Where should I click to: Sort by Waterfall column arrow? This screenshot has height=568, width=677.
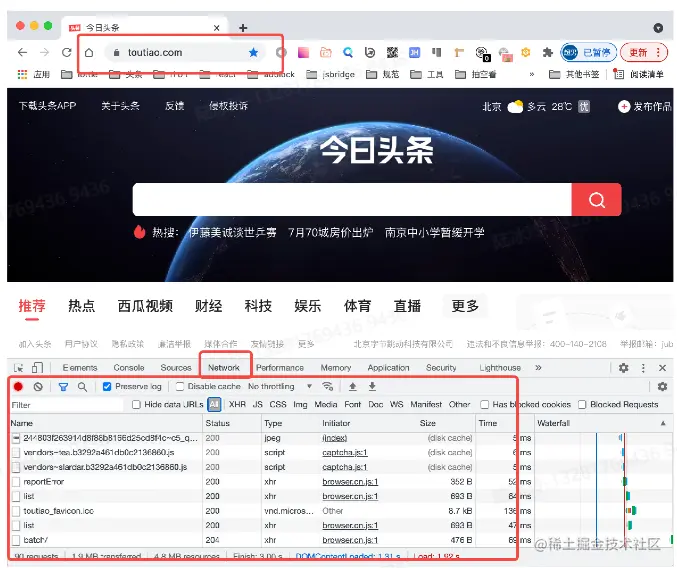coord(663,423)
